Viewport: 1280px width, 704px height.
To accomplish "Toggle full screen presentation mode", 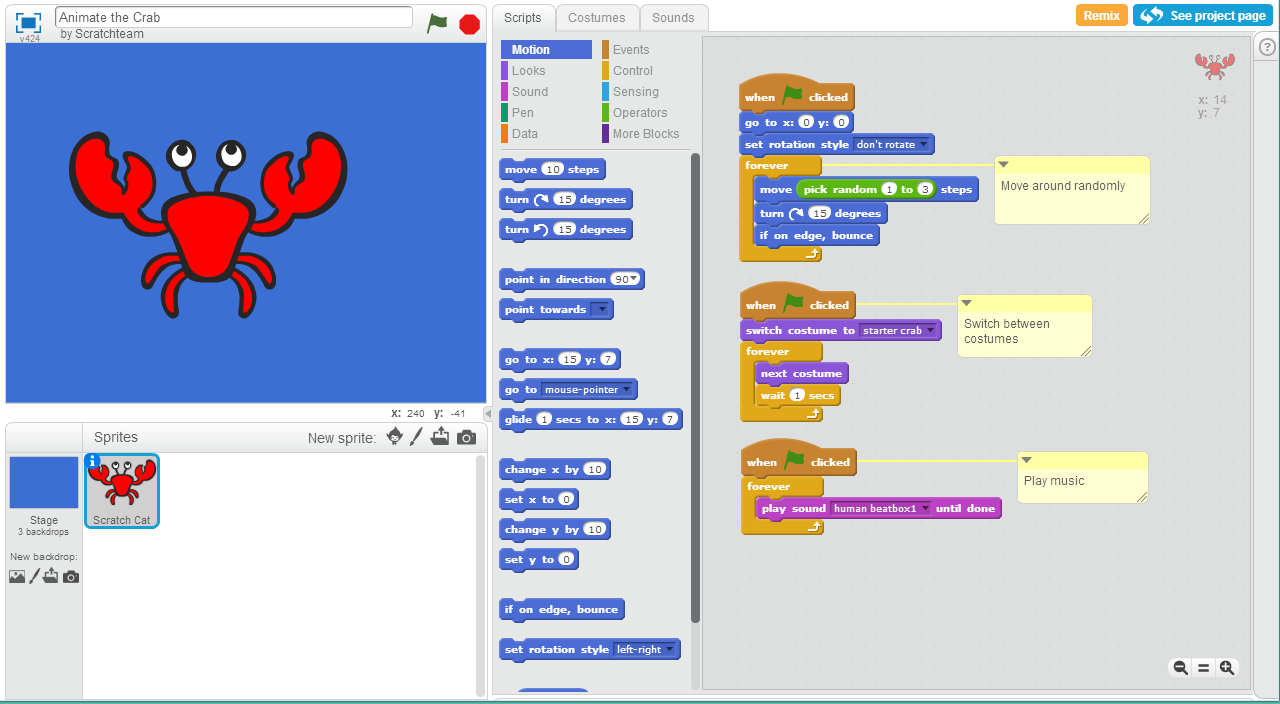I will [x=29, y=23].
